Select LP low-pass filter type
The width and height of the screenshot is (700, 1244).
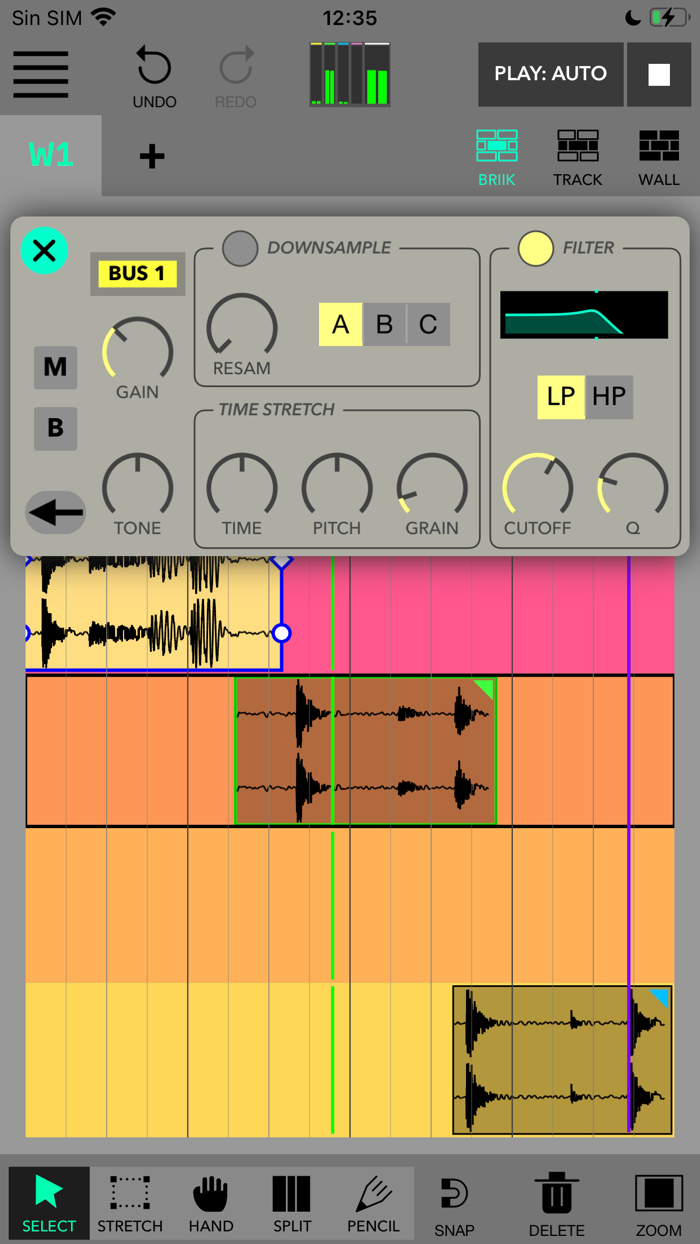click(561, 397)
